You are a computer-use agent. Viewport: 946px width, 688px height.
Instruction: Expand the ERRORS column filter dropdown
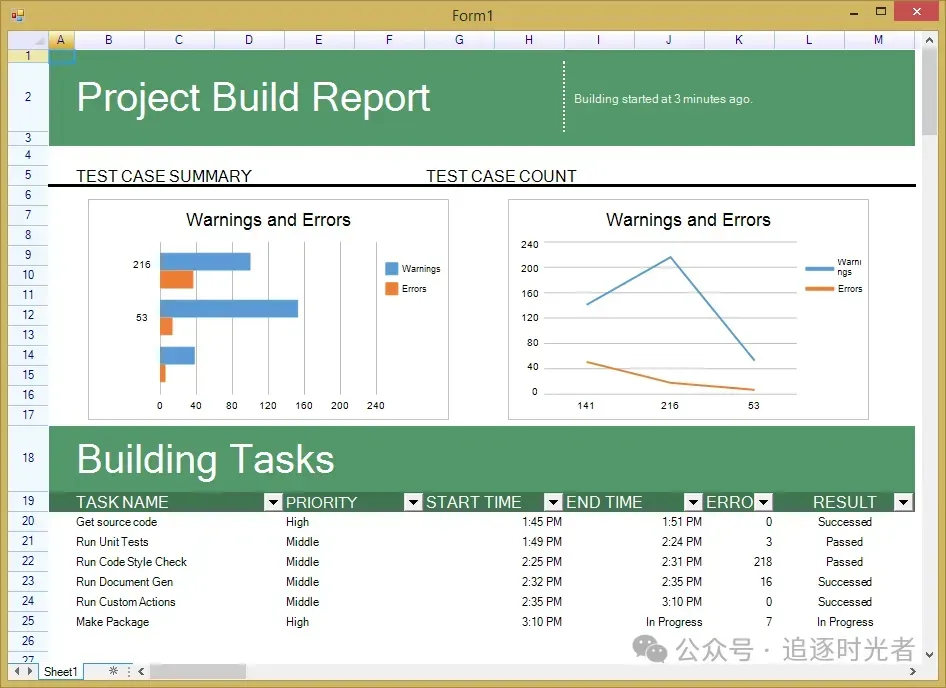tap(763, 502)
